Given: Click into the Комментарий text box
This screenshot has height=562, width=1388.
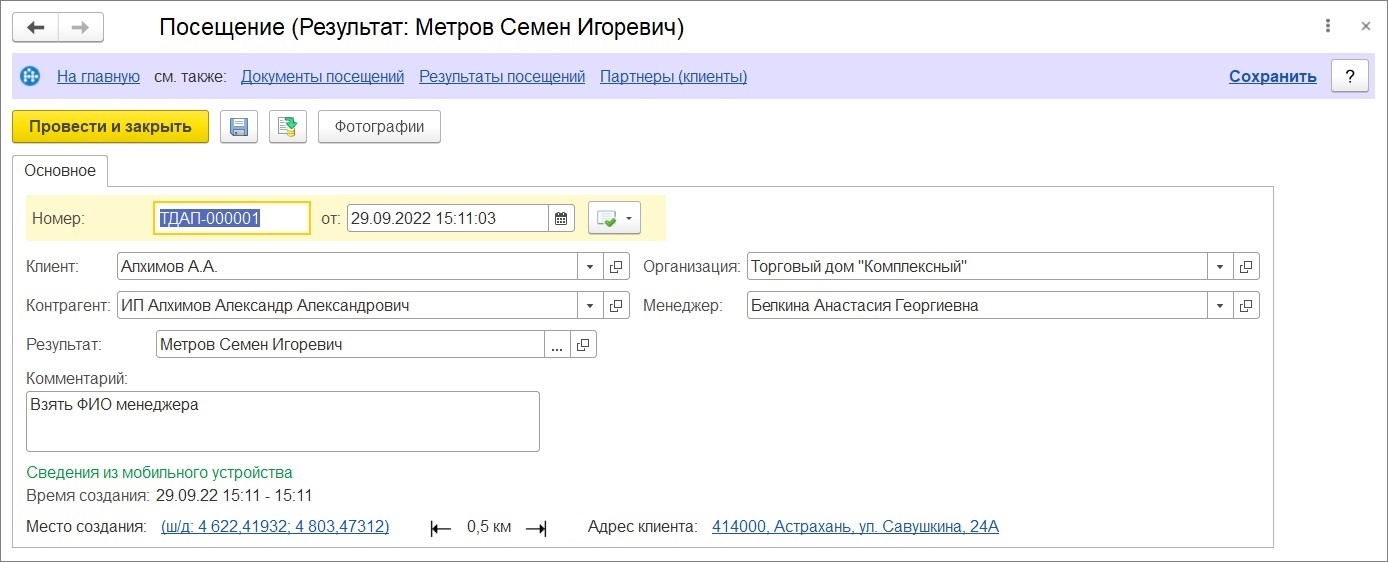Looking at the screenshot, I should [283, 421].
